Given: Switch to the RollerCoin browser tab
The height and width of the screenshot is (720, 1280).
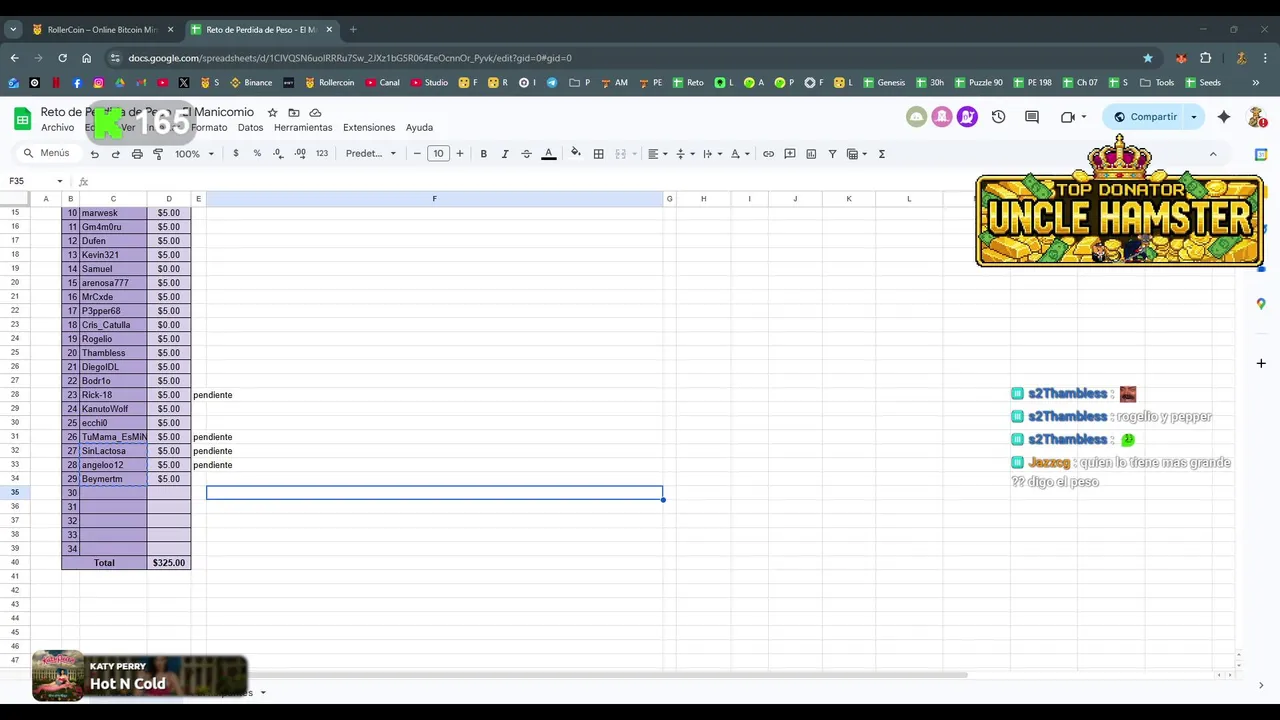Looking at the screenshot, I should tap(102, 30).
